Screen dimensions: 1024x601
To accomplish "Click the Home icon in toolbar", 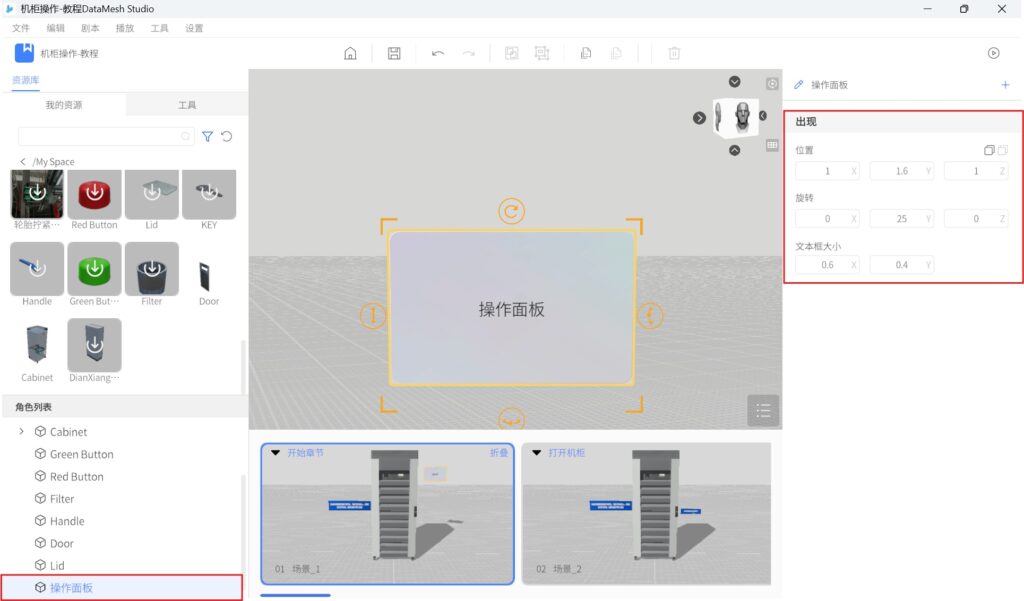I will click(350, 53).
